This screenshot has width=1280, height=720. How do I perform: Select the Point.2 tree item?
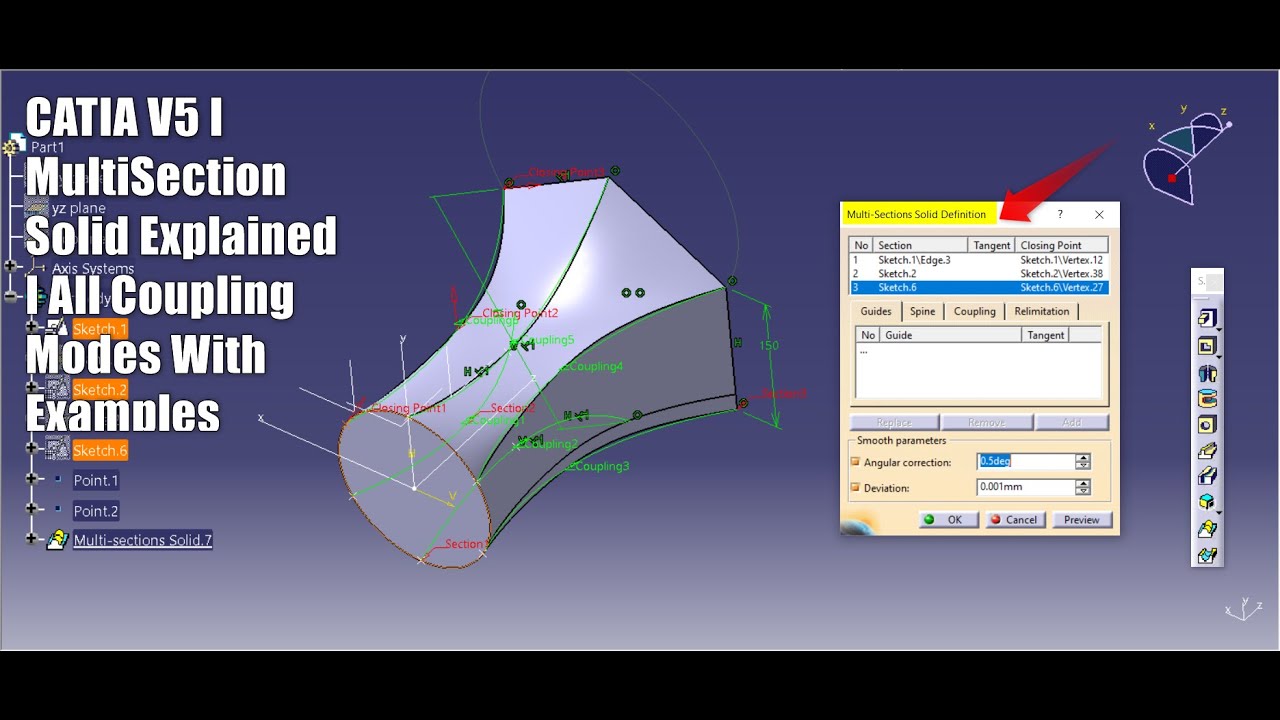[x=96, y=511]
